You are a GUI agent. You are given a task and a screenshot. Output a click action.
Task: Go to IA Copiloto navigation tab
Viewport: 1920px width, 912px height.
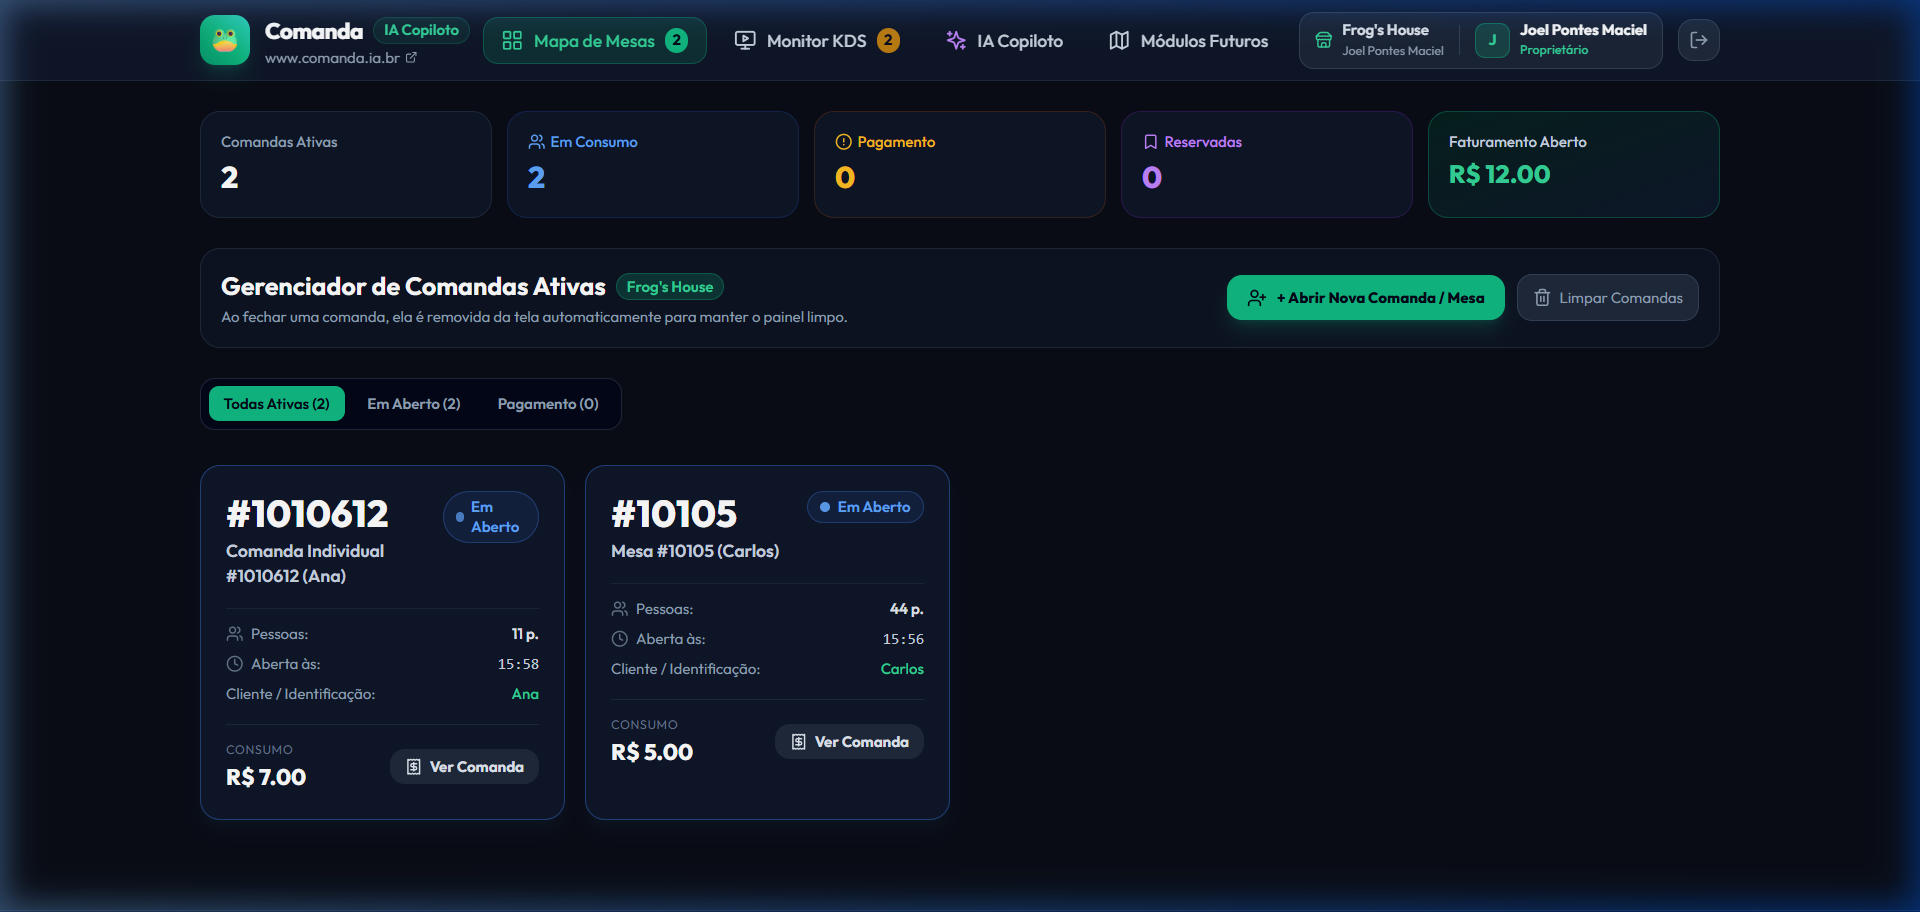1004,41
